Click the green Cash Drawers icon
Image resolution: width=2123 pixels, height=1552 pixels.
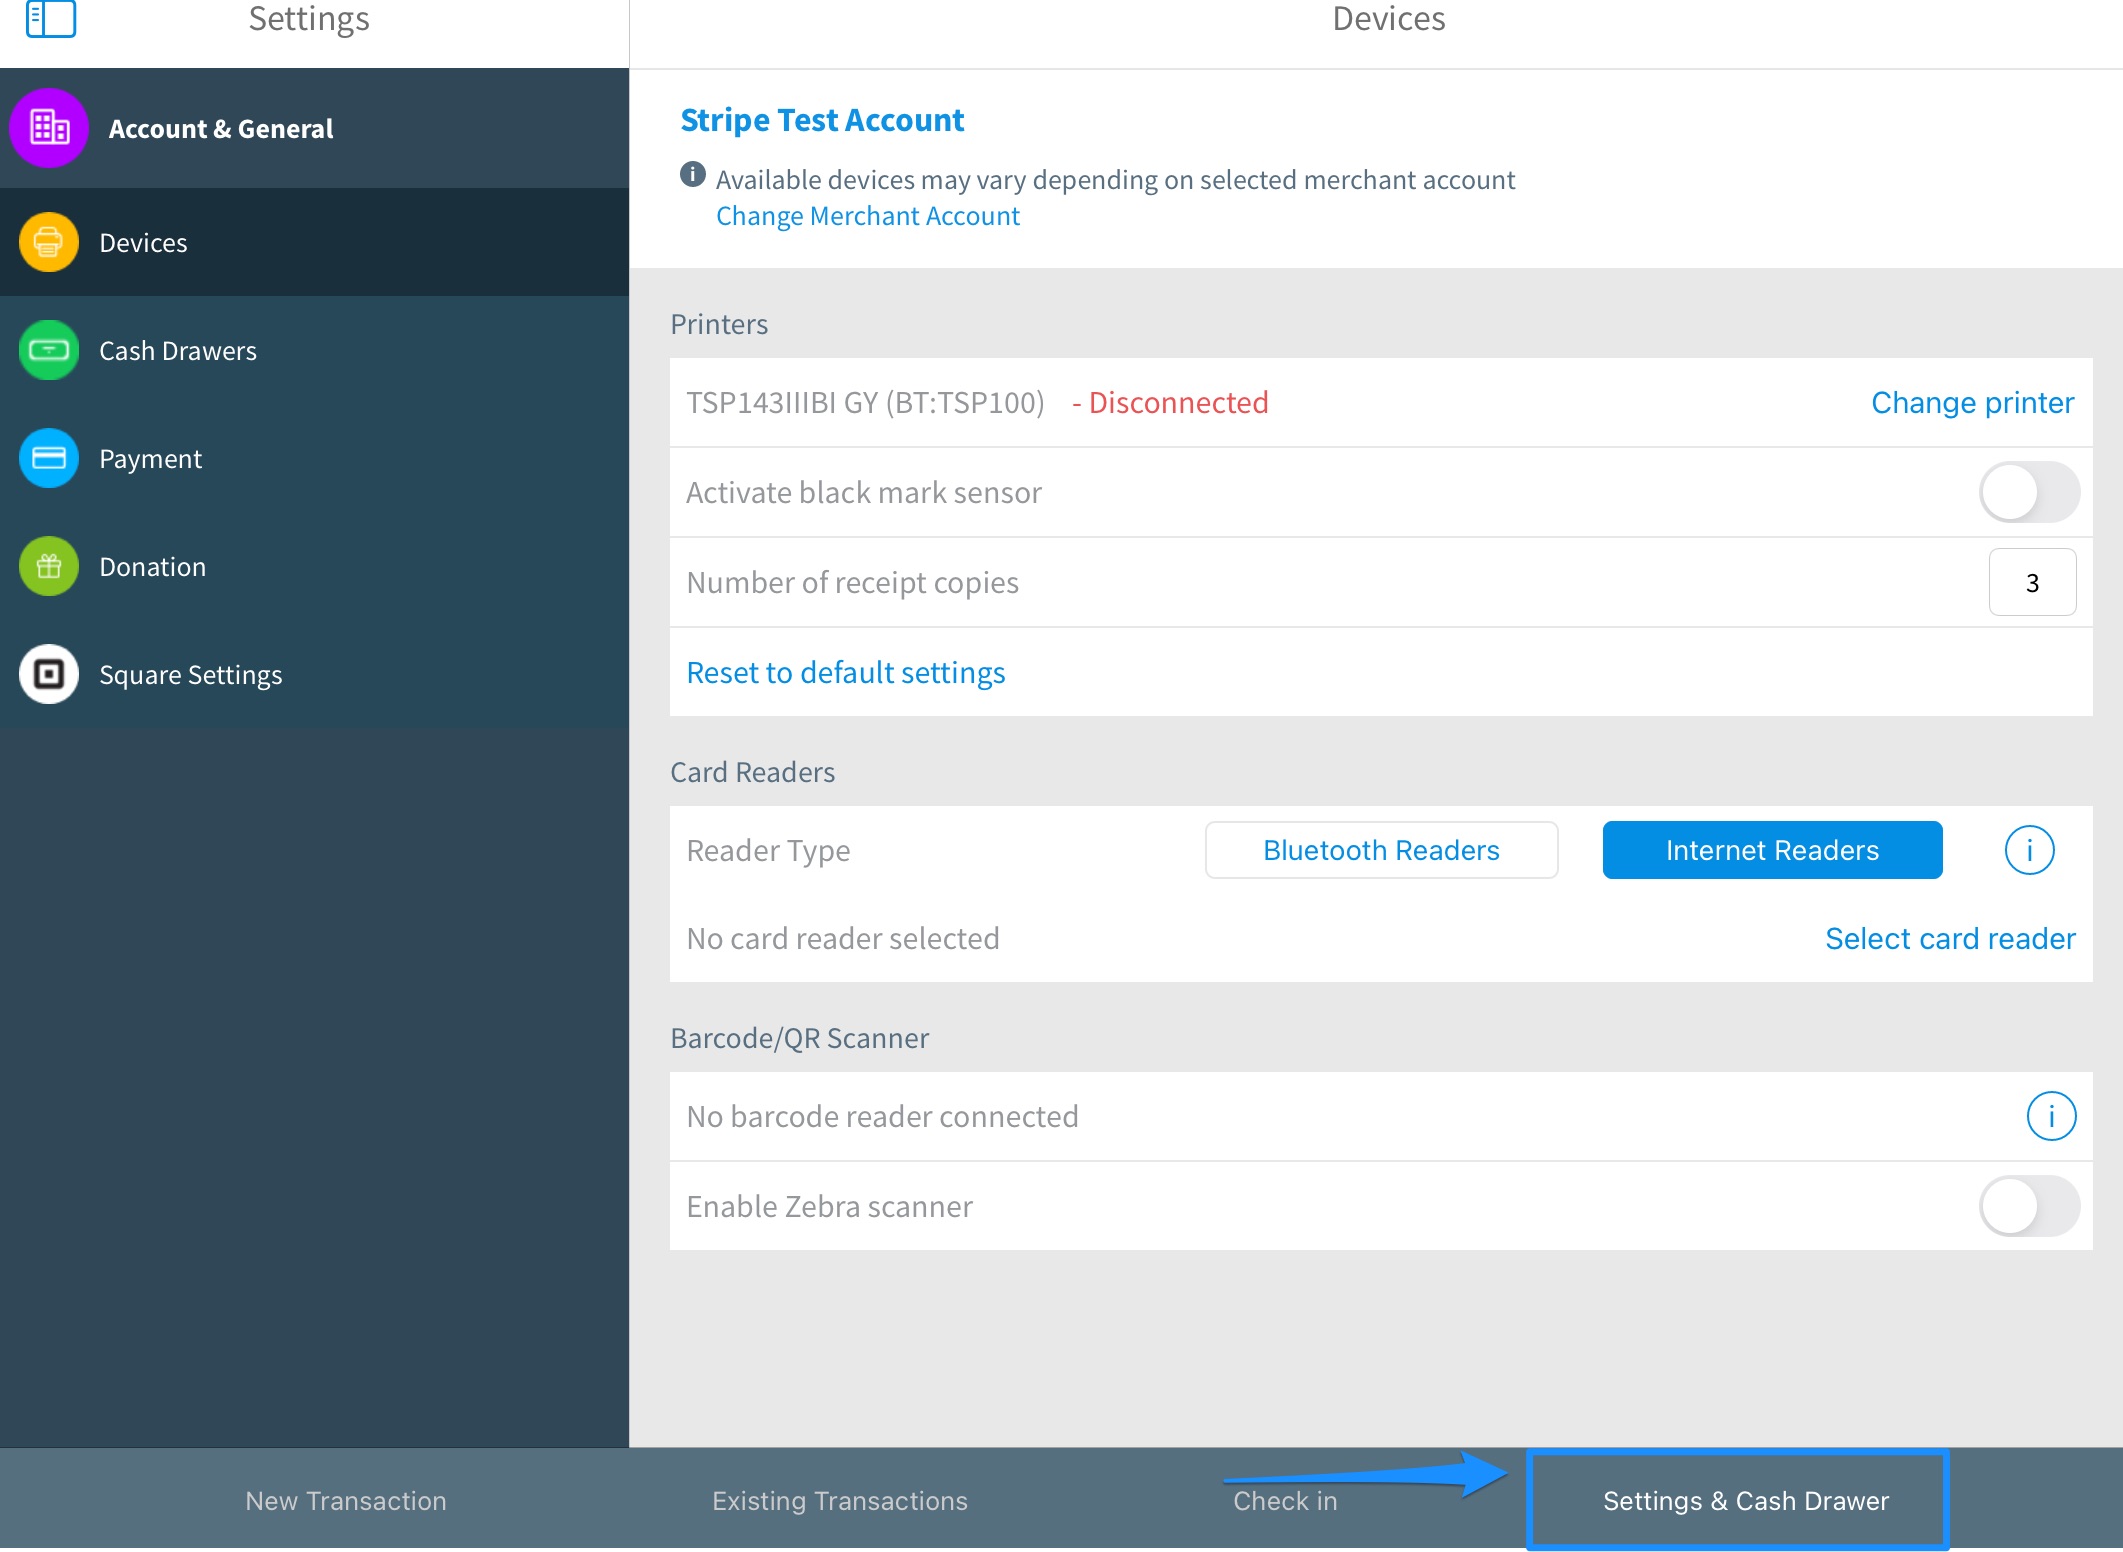[x=49, y=350]
